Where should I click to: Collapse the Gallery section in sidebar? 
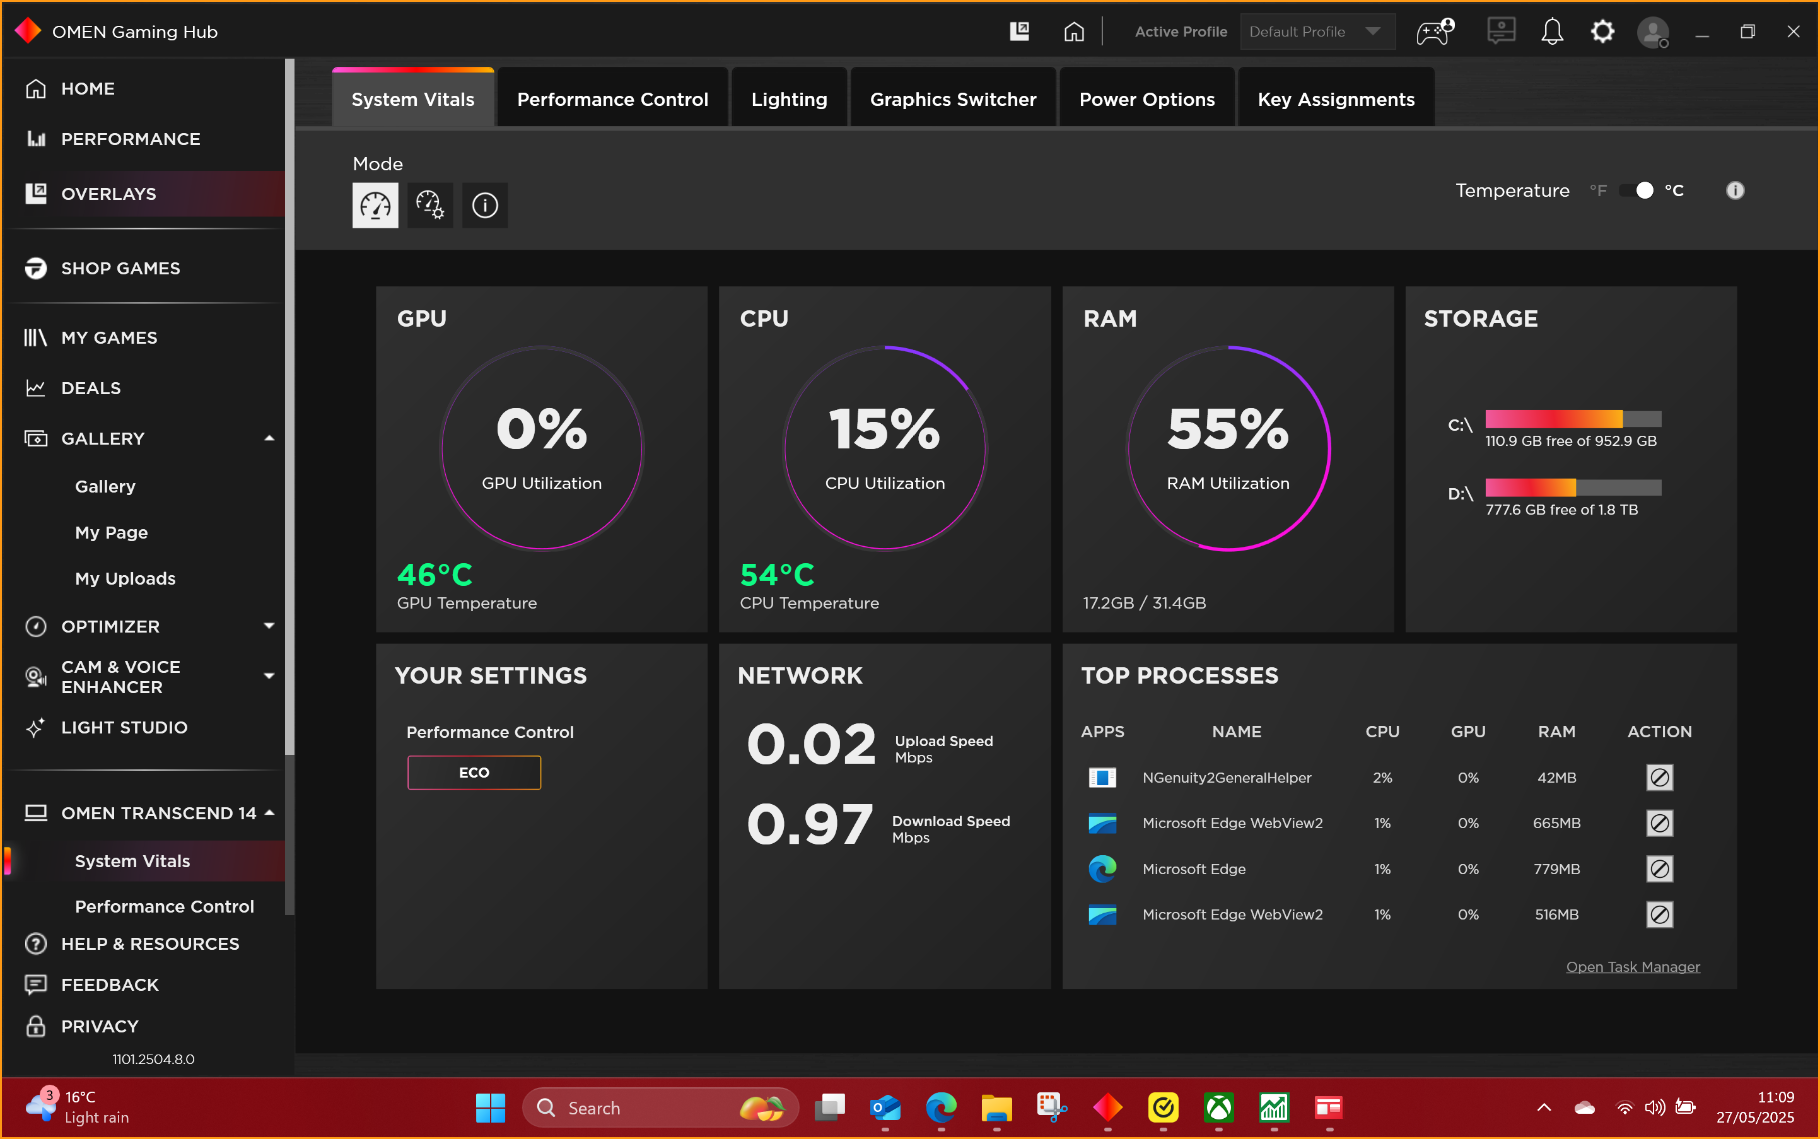pos(269,438)
